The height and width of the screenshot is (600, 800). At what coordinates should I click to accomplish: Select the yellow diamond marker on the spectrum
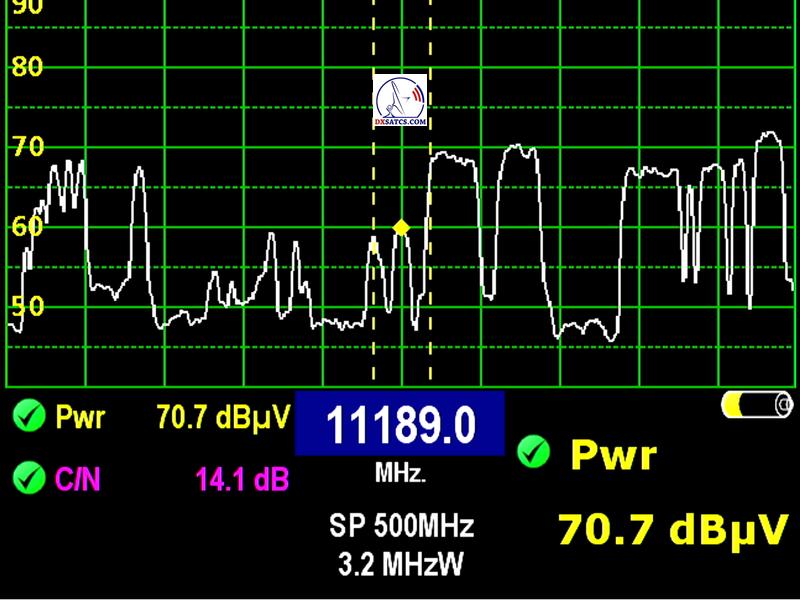click(x=401, y=228)
